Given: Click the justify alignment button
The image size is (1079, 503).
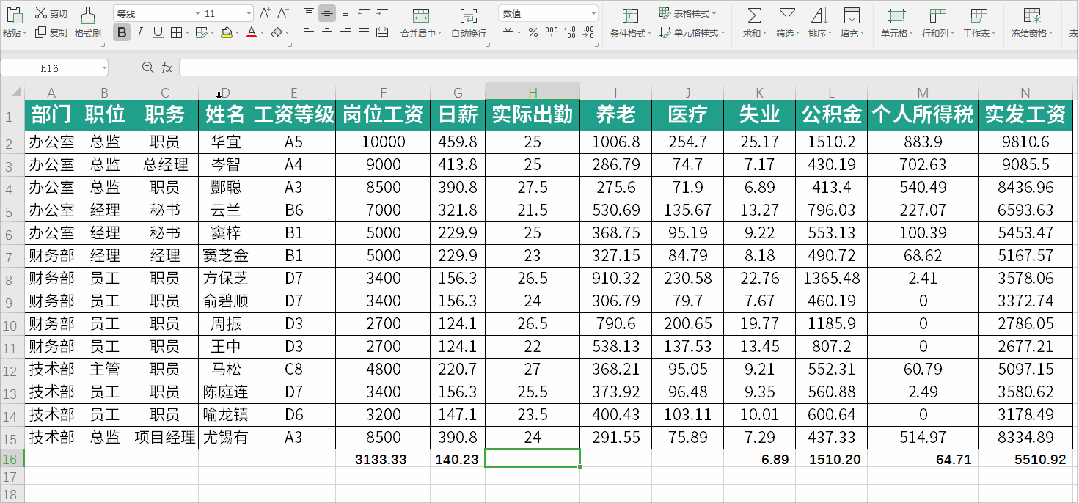Looking at the screenshot, I should (x=363, y=32).
